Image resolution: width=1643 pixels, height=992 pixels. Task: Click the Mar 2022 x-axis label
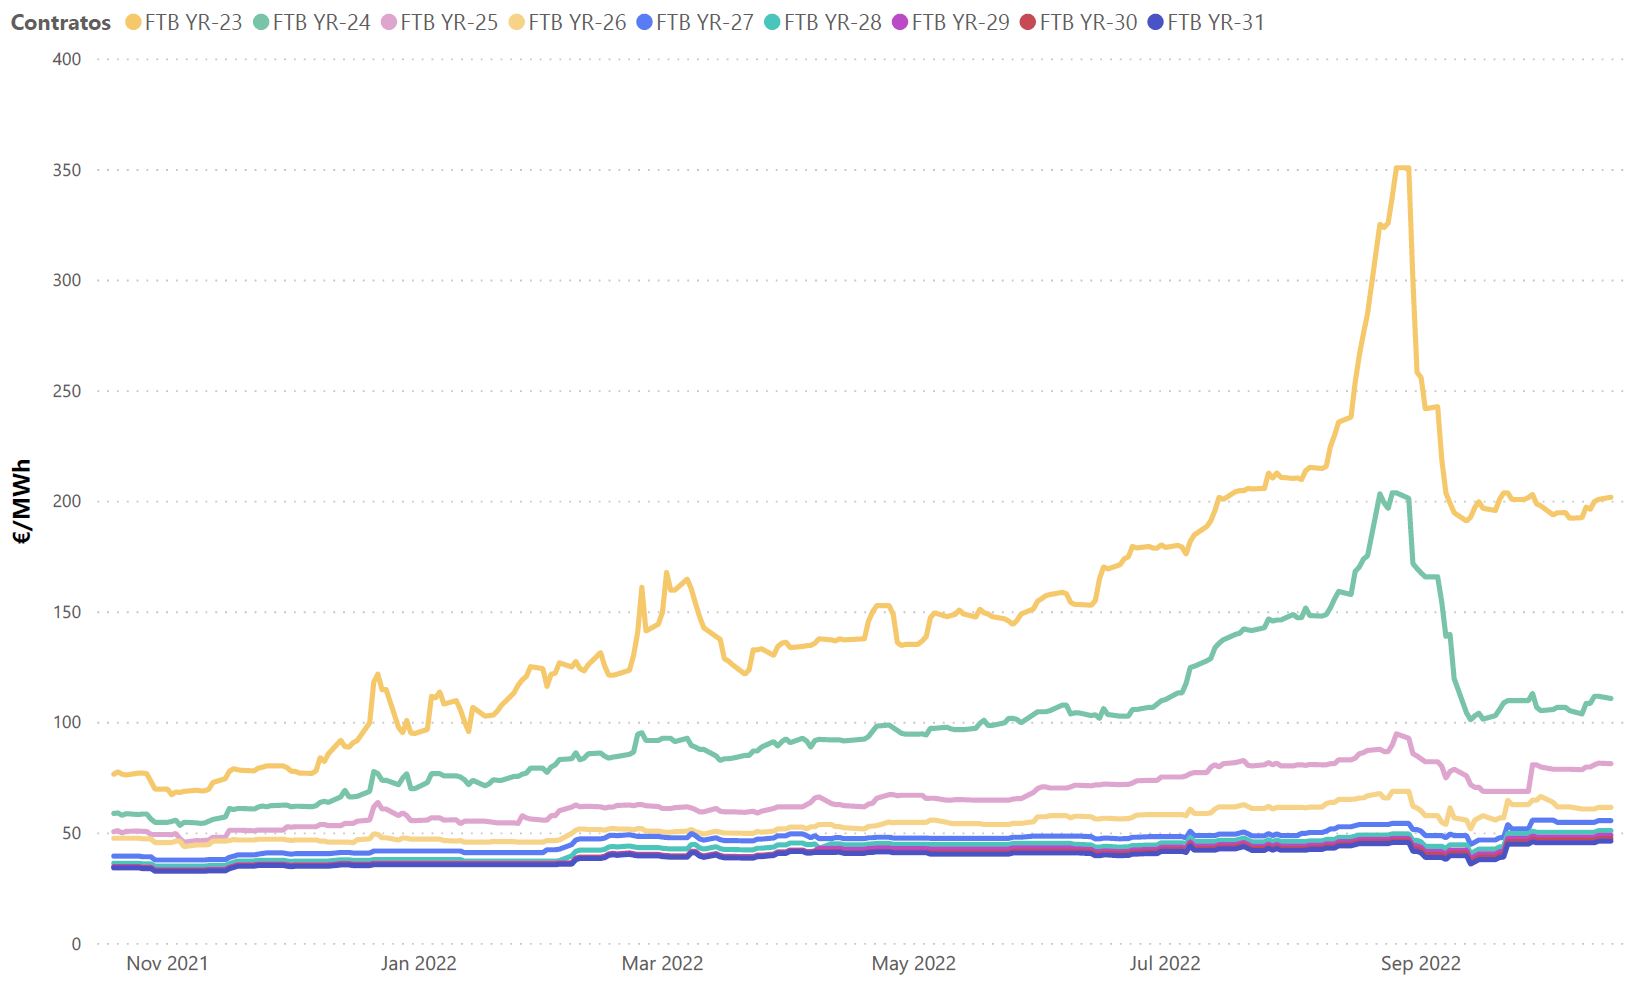coord(662,964)
